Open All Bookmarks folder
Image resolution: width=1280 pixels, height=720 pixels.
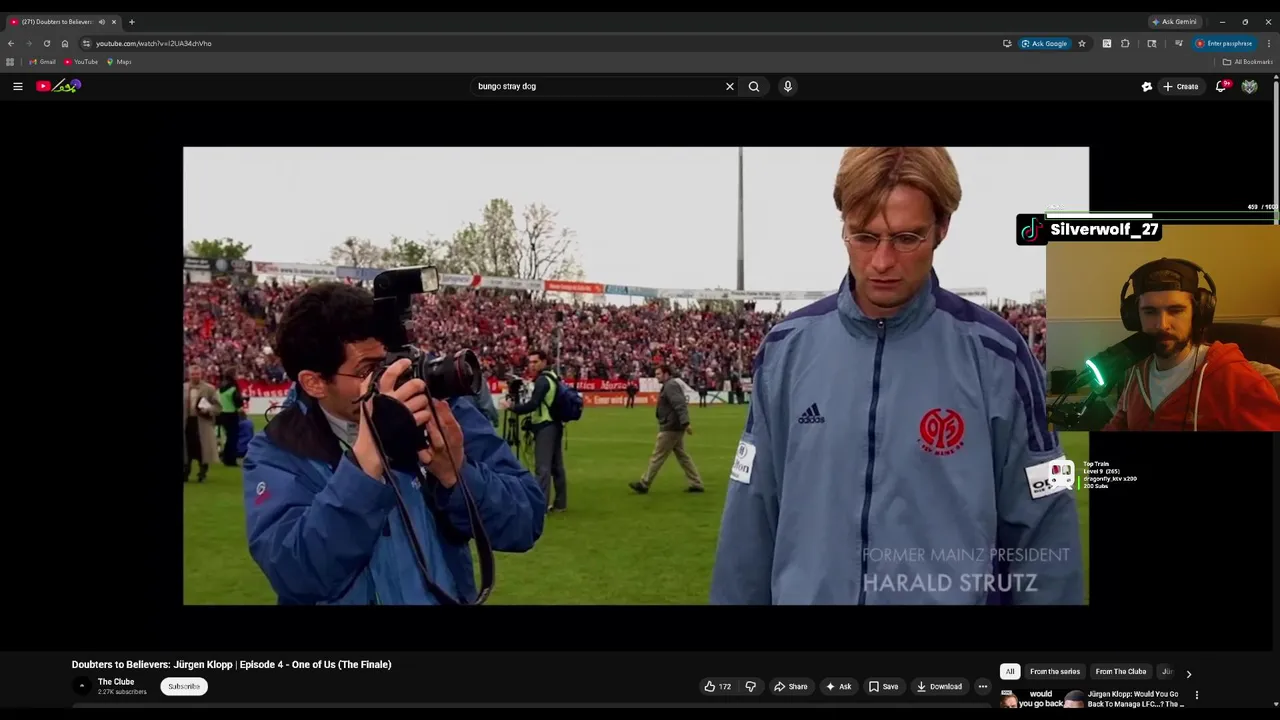[1247, 62]
